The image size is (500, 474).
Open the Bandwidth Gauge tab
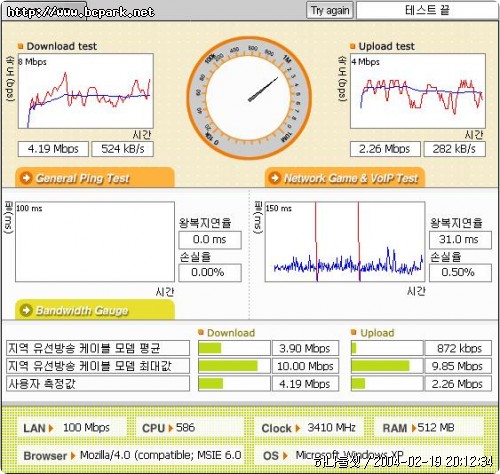coord(95,310)
